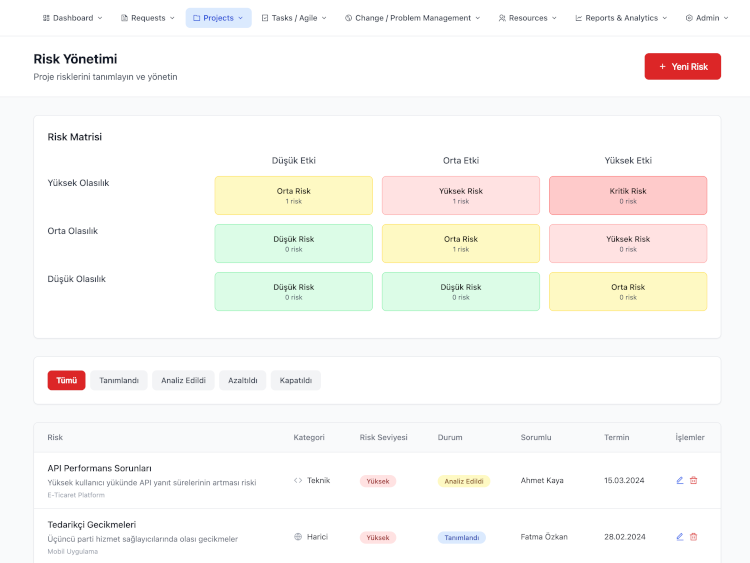Show only Analiz Edildi risks

(183, 381)
